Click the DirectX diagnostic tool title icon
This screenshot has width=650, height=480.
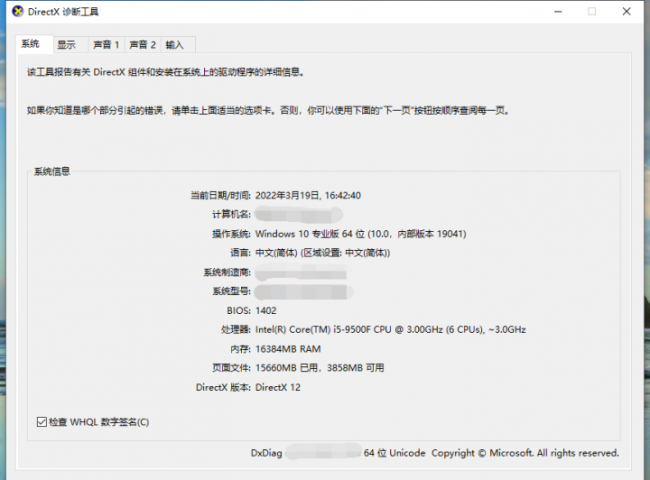pos(18,11)
